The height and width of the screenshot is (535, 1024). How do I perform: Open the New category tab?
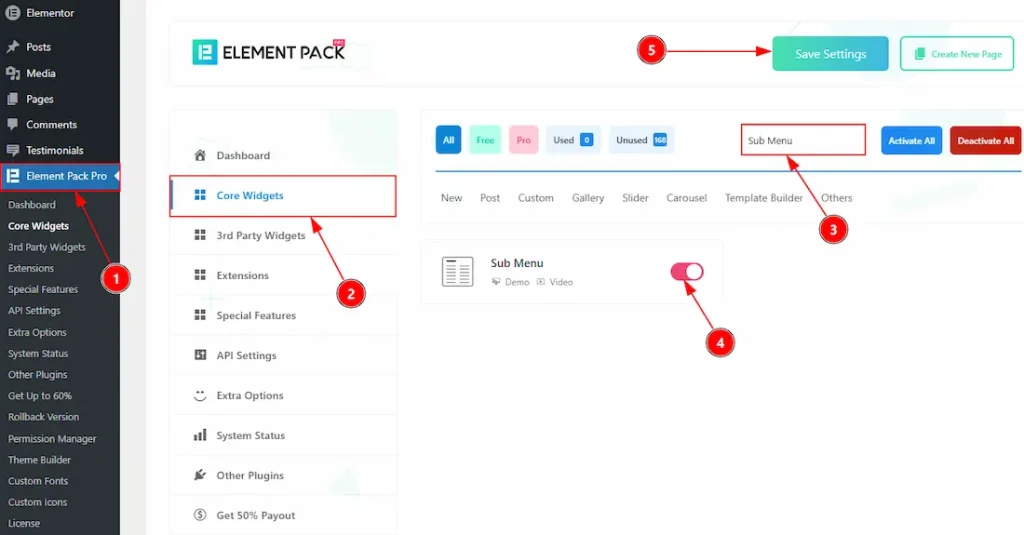(x=451, y=198)
